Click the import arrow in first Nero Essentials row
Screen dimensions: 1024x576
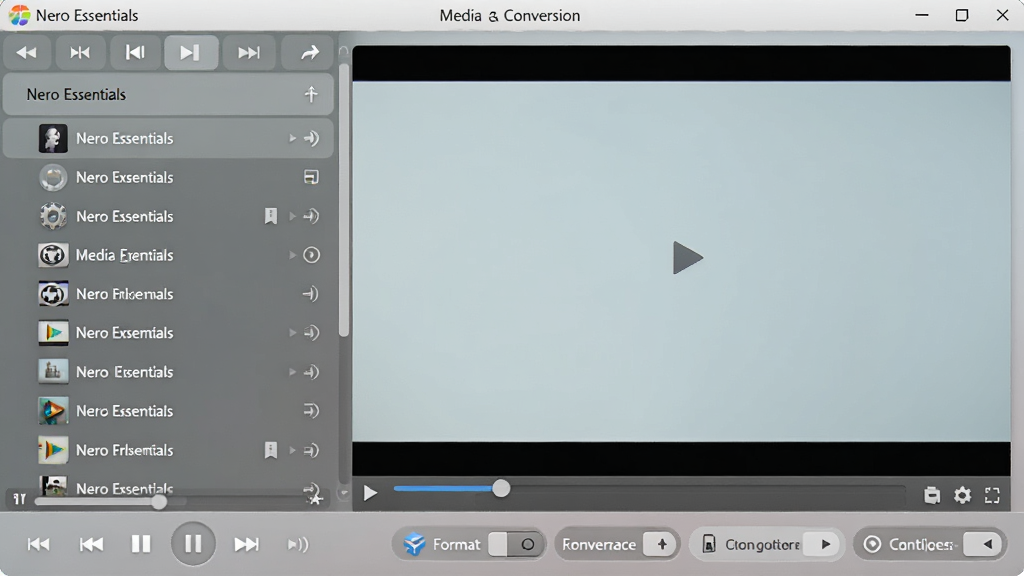pyautogui.click(x=312, y=138)
